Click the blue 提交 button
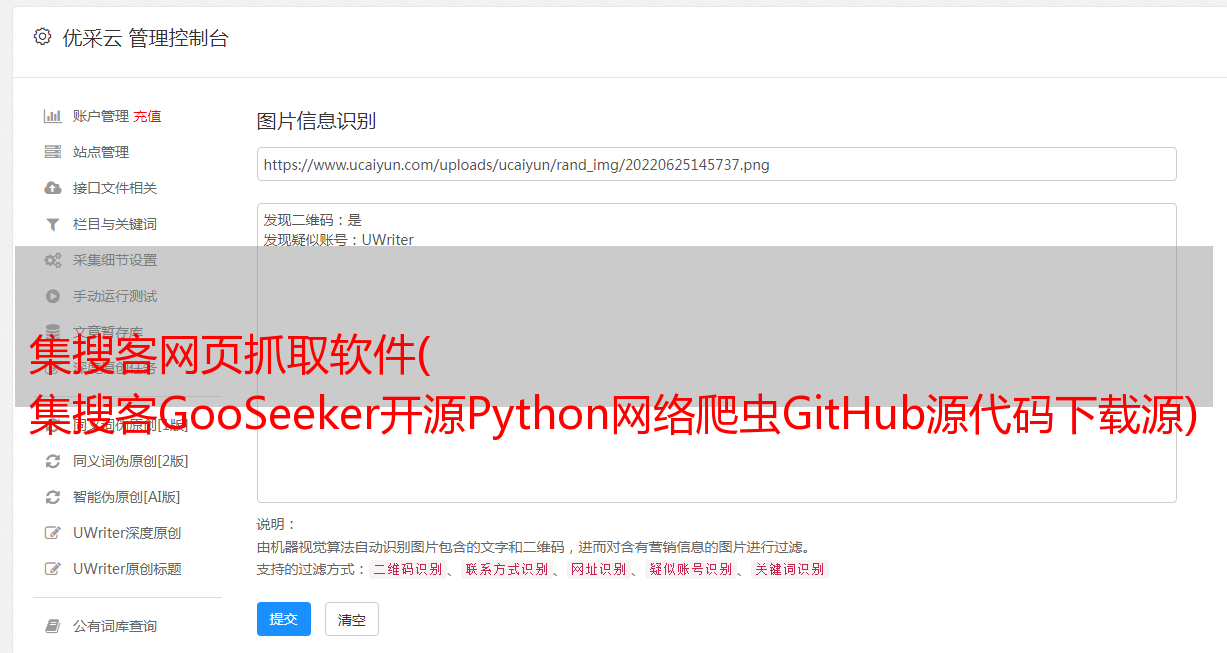The height and width of the screenshot is (653, 1227). (x=284, y=619)
